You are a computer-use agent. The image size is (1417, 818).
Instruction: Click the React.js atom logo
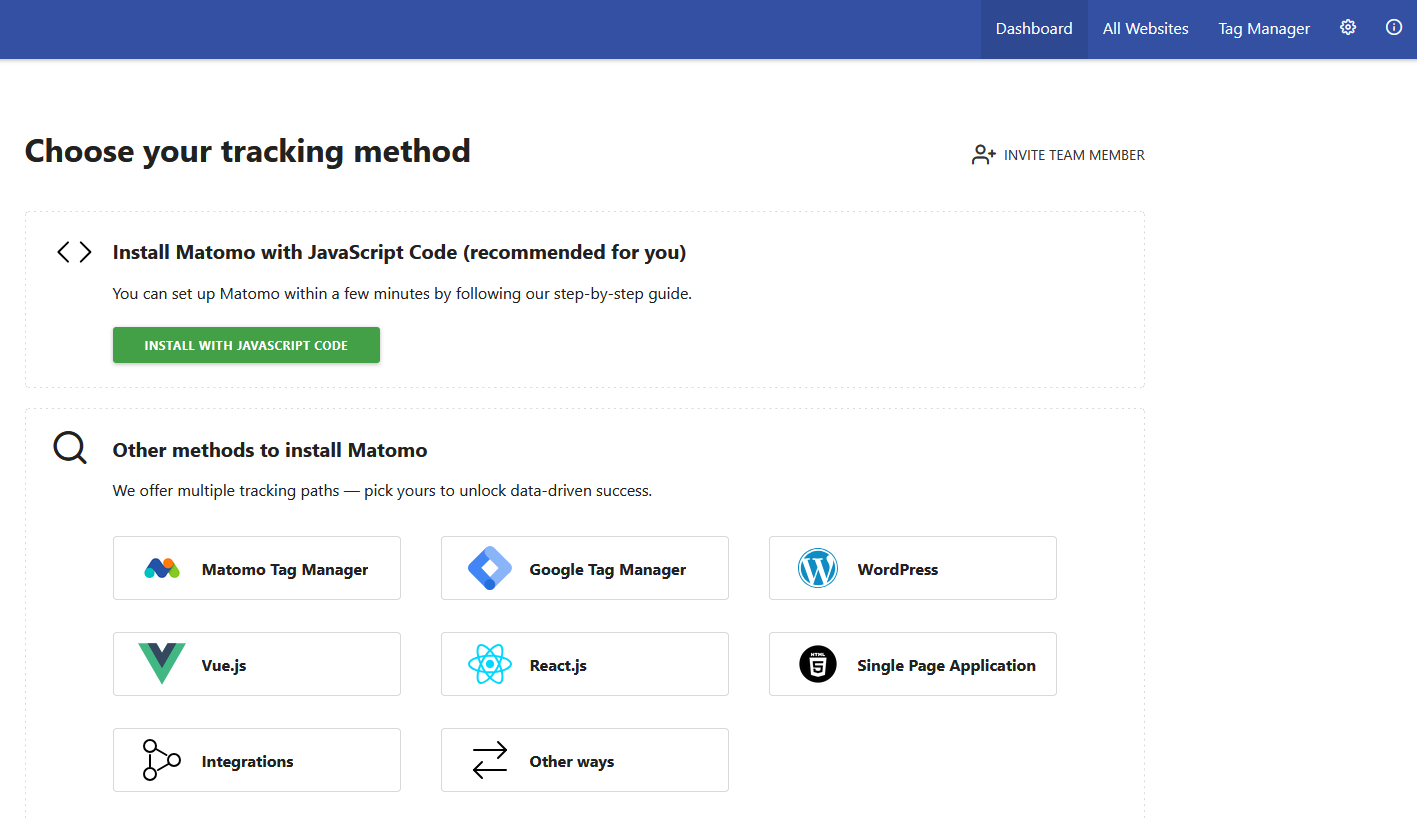tap(490, 664)
